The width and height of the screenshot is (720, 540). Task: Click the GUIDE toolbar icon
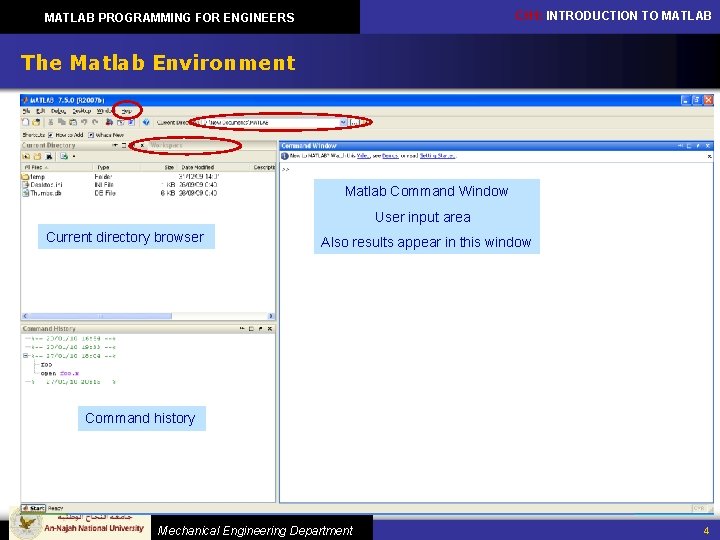click(x=120, y=123)
